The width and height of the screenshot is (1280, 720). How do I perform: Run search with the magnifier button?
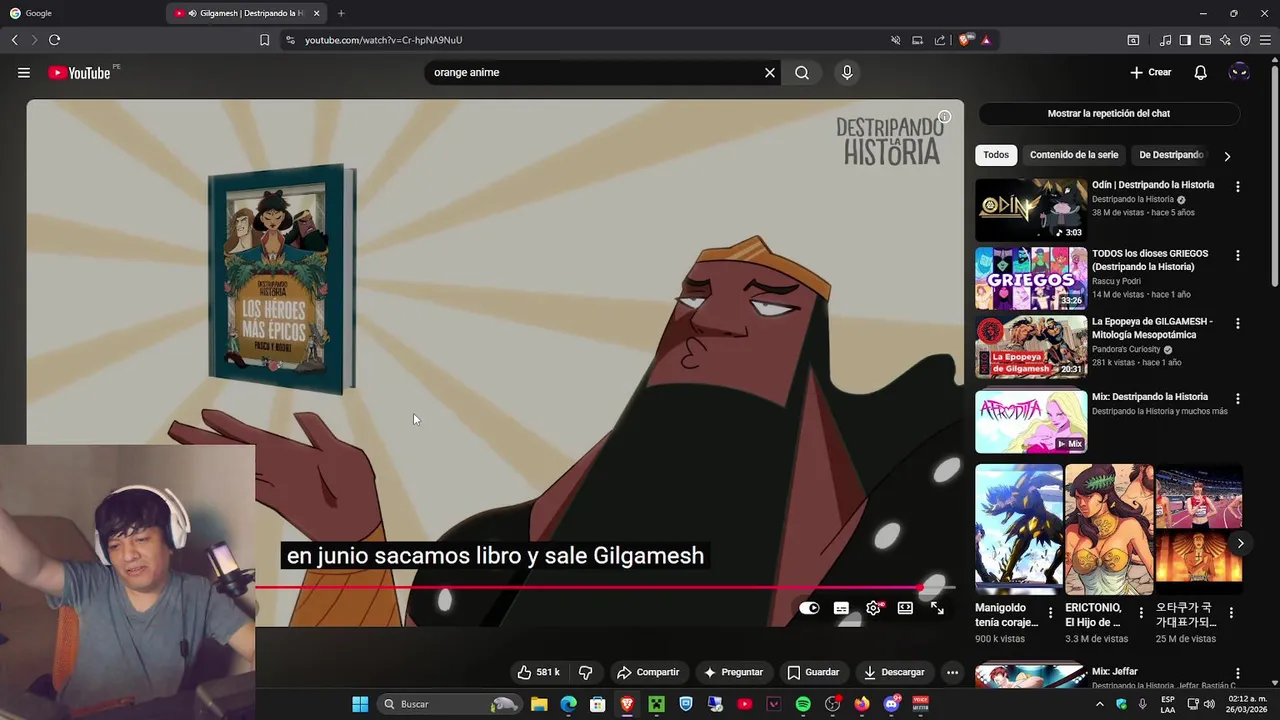[x=802, y=73]
